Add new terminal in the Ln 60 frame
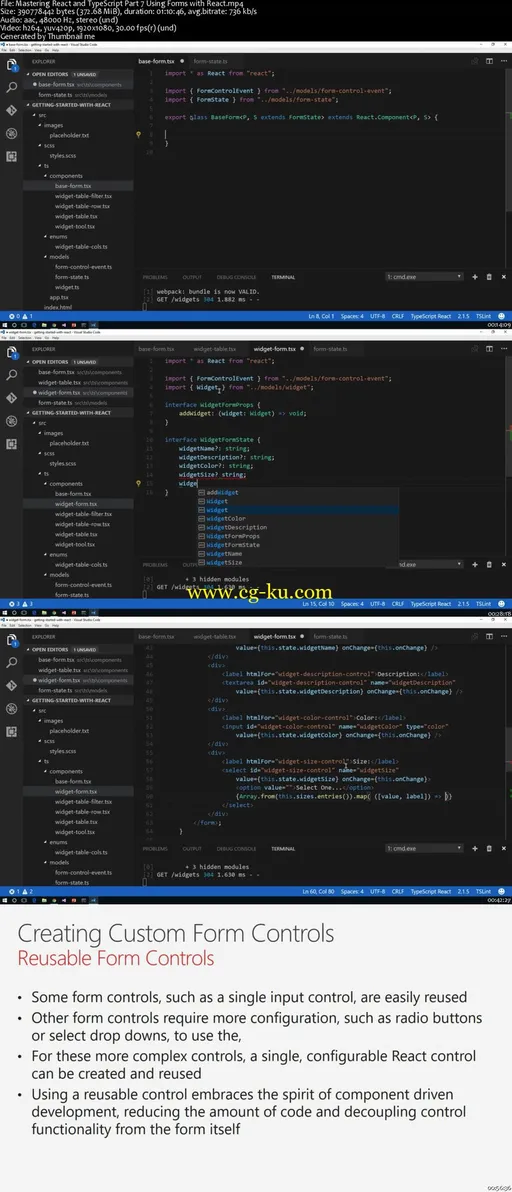Image resolution: width=512 pixels, height=1192 pixels. coord(475,848)
